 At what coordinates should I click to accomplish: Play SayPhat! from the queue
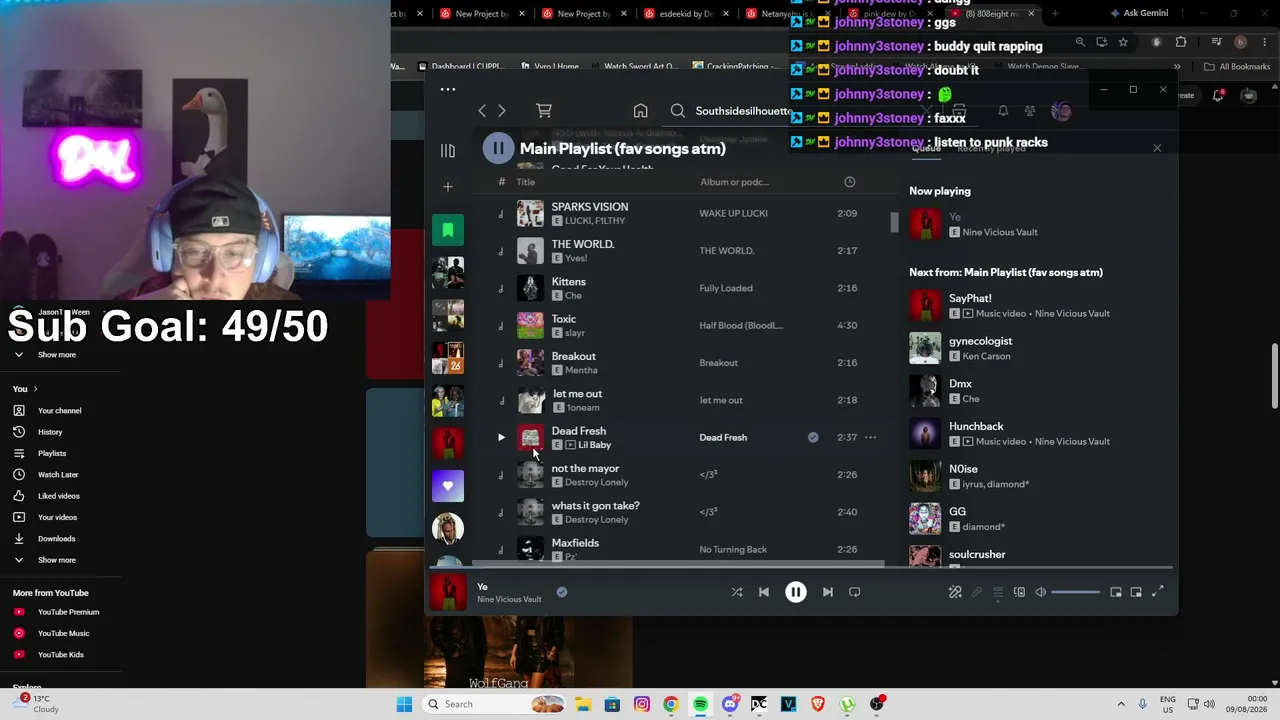[925, 305]
